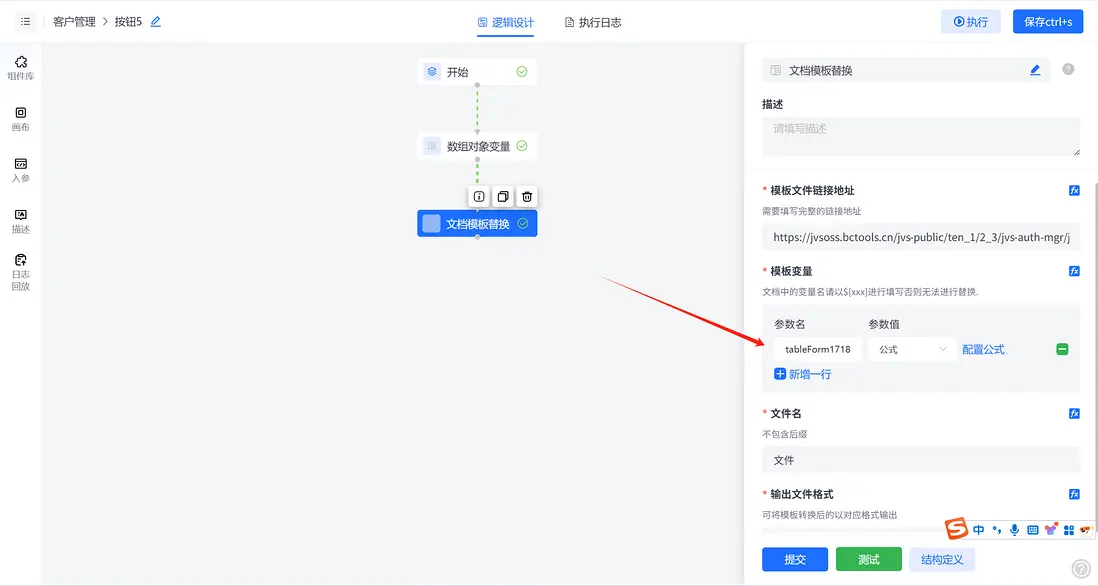Open the Sogou input icon in the tray
Screen dimensions: 1098x586
pyautogui.click(x=955, y=529)
